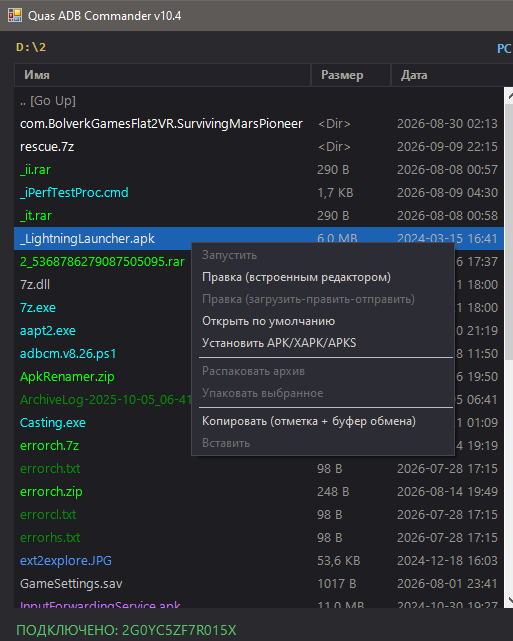Click the D:\2 path field
The image size is (513, 641).
coord(31,47)
